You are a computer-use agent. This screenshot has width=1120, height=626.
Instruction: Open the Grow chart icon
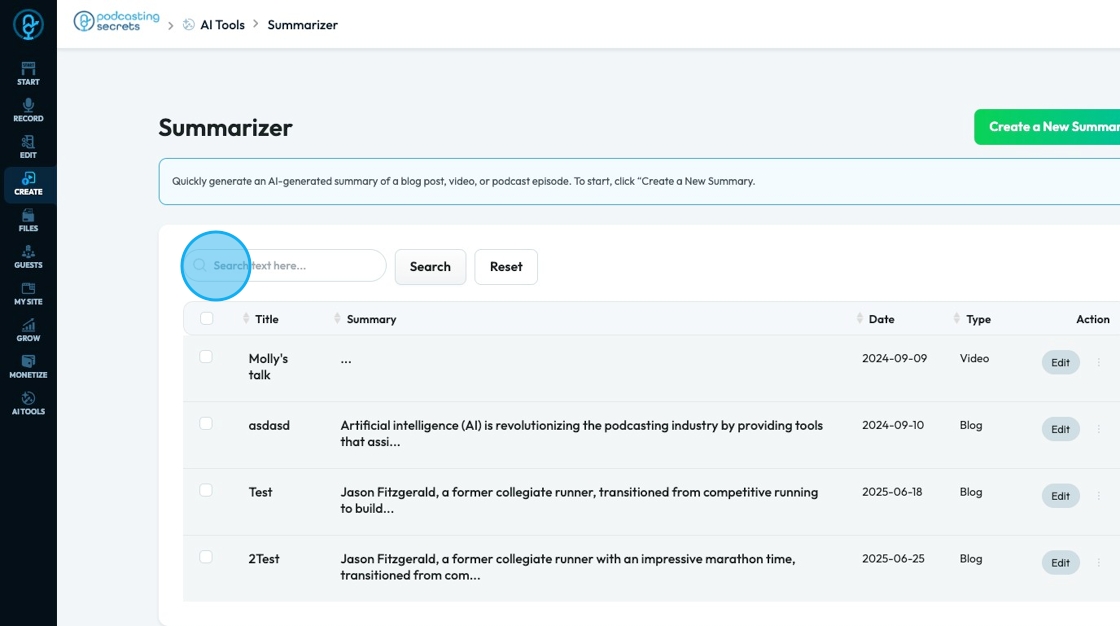pos(28,329)
